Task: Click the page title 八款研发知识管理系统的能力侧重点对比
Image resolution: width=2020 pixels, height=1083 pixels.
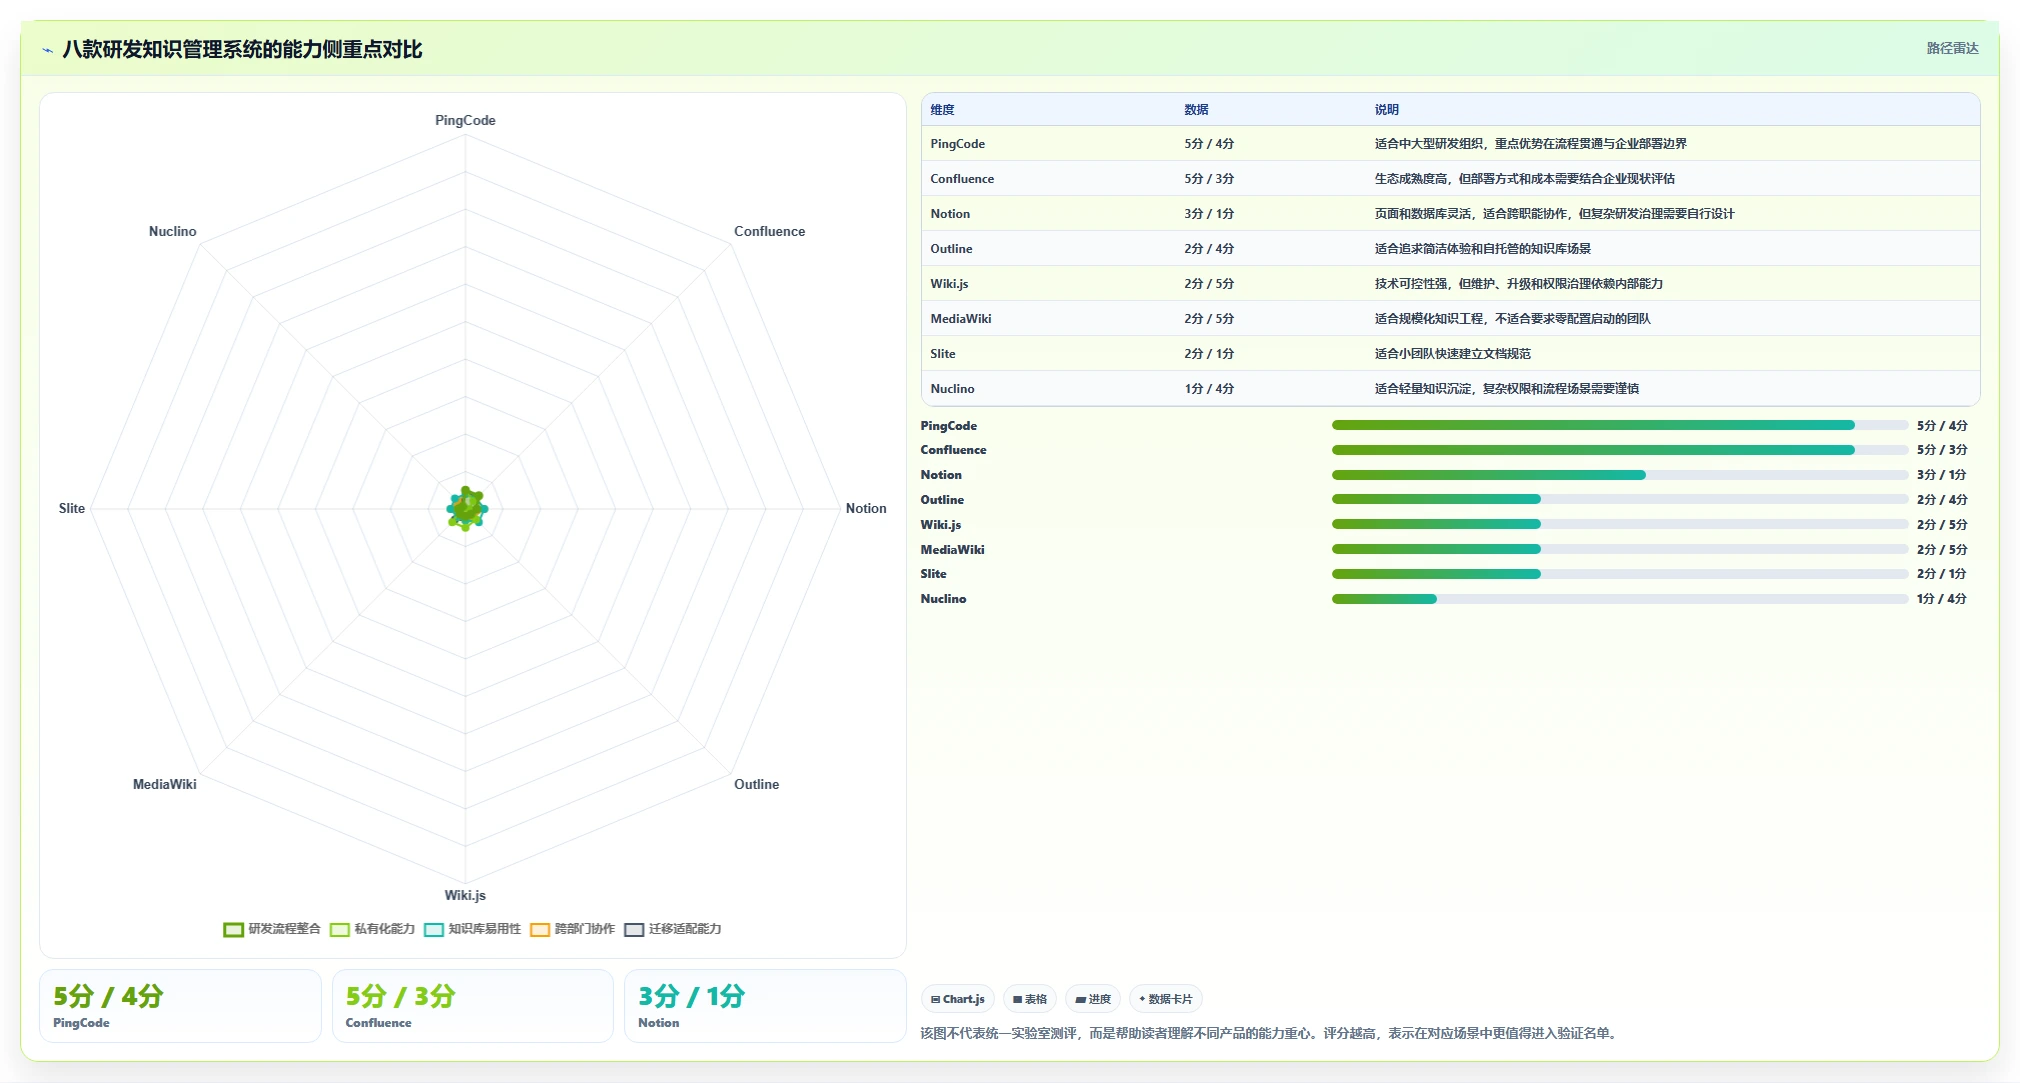Action: [242, 50]
